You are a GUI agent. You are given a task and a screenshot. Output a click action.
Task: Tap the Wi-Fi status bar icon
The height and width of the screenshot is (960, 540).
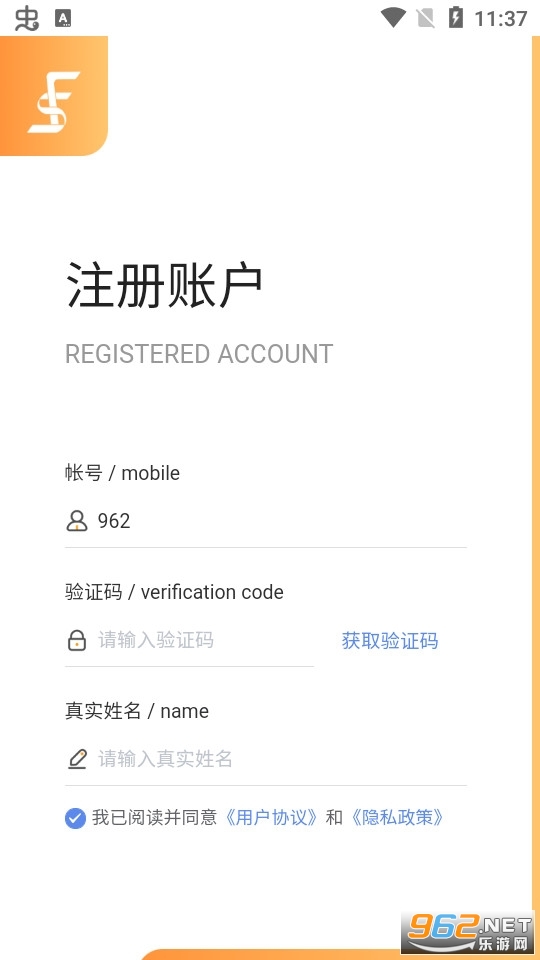392,18
